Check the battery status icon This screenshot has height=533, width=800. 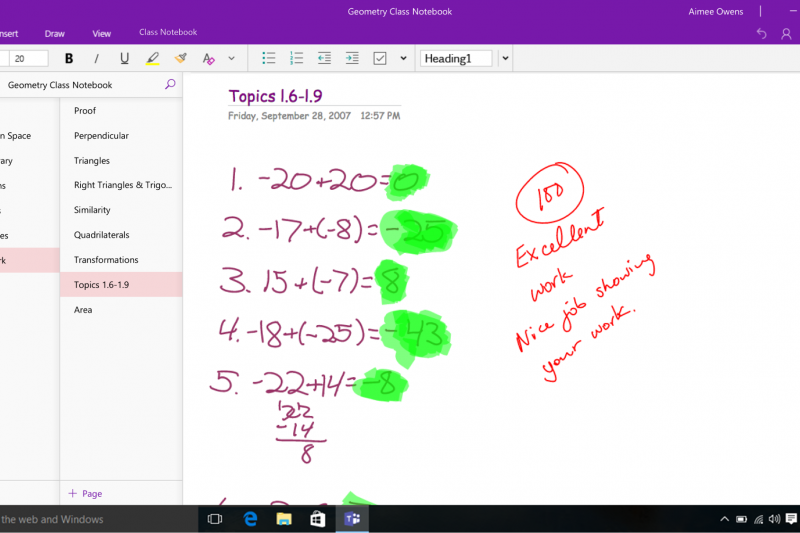pos(741,519)
